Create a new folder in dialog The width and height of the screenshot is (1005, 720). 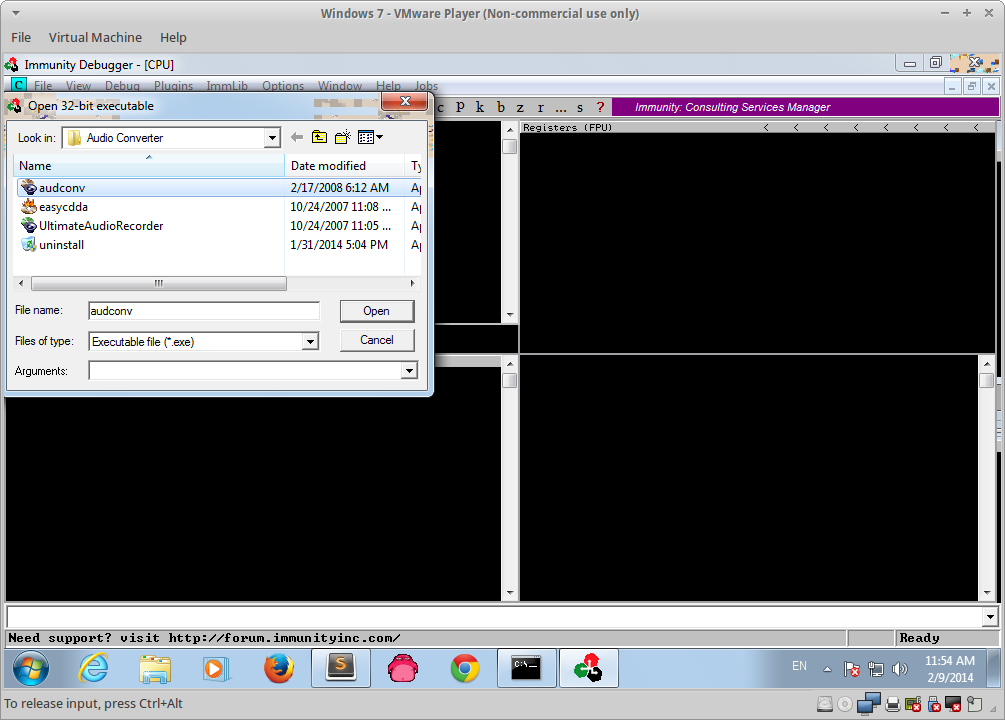343,137
